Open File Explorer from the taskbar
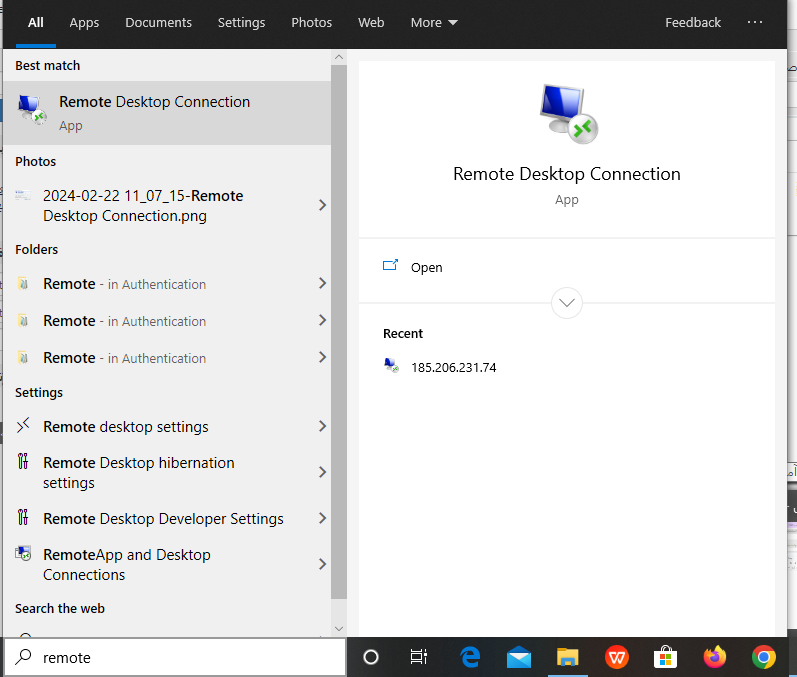The height and width of the screenshot is (677, 797). (x=567, y=657)
